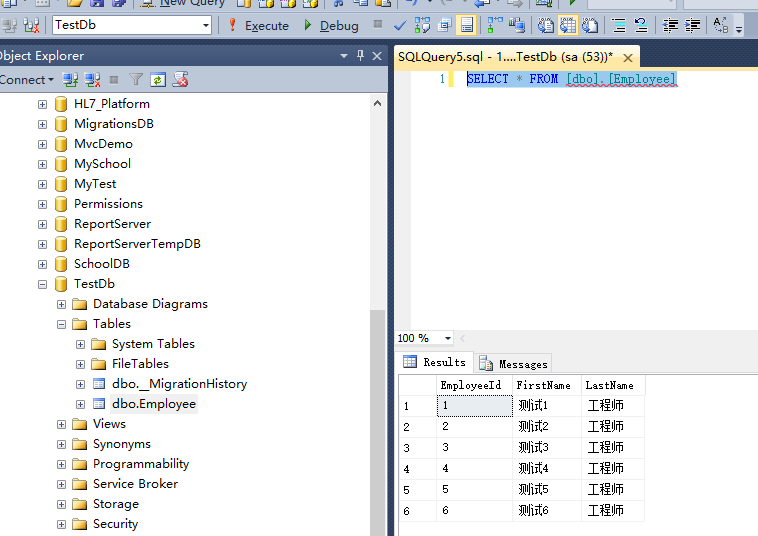This screenshot has height=536, width=758.
Task: Select the Service Broker folder
Action: click(135, 484)
